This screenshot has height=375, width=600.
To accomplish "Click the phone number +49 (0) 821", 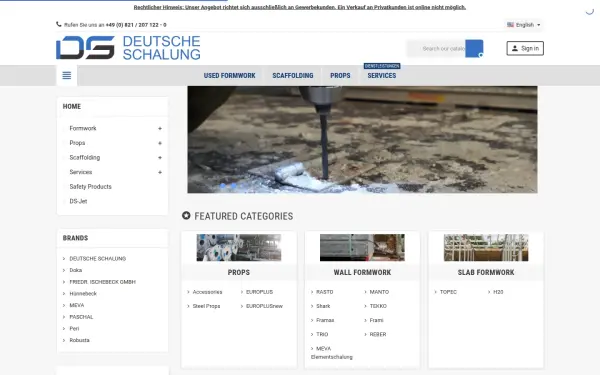I will click(x=136, y=25).
